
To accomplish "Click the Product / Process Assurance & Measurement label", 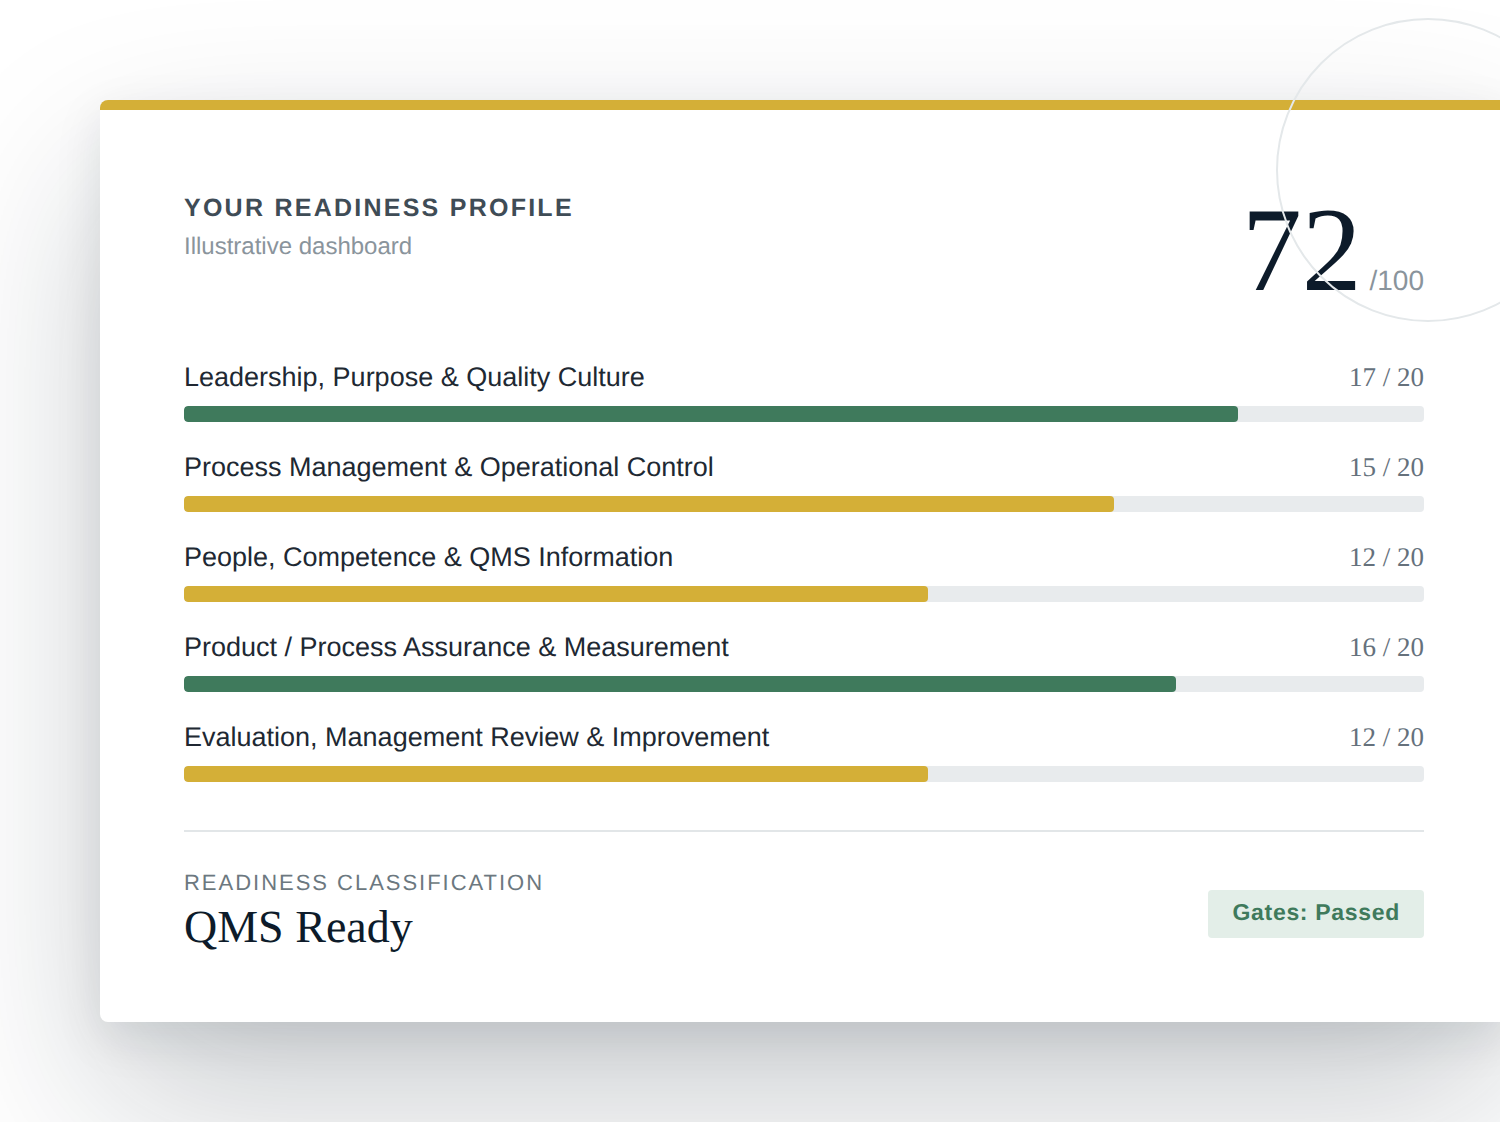I will (x=456, y=647).
